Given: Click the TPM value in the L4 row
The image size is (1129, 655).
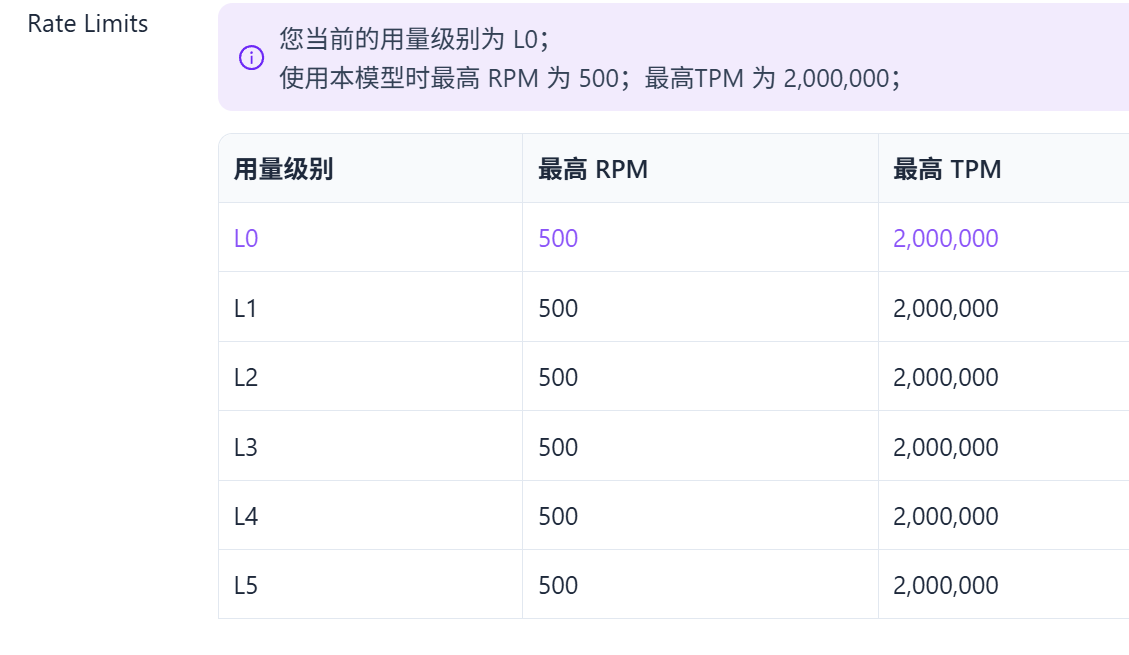Looking at the screenshot, I should (x=945, y=516).
